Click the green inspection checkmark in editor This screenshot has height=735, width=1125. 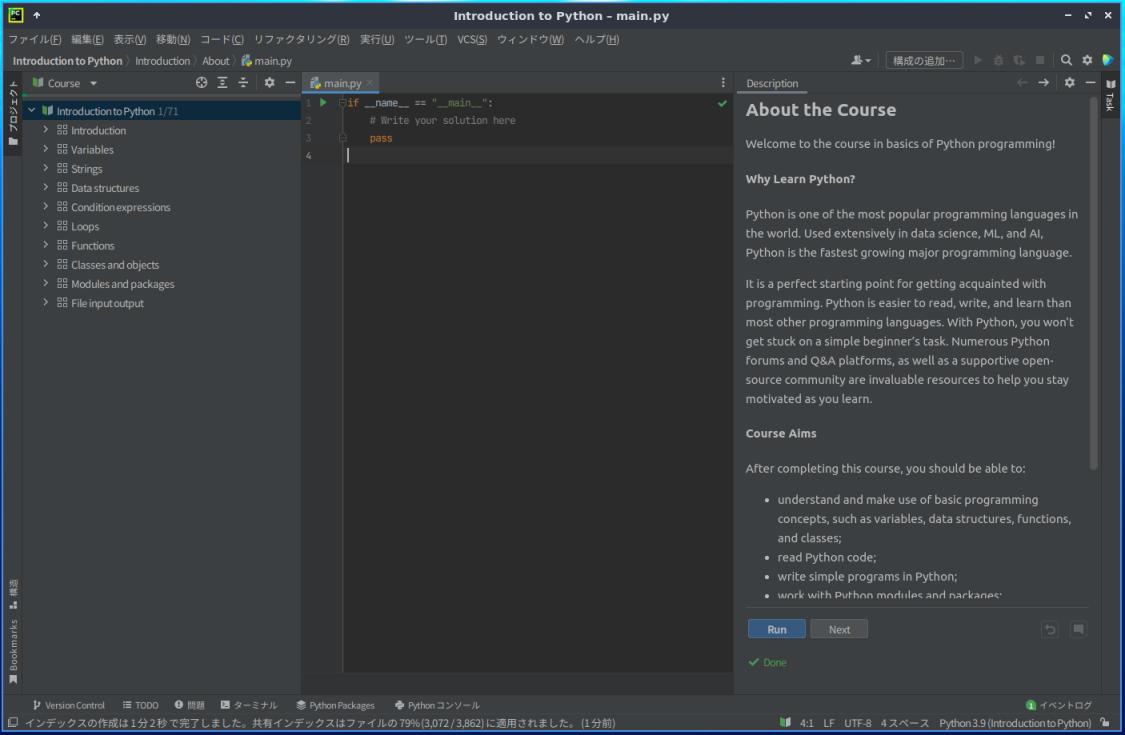722,103
